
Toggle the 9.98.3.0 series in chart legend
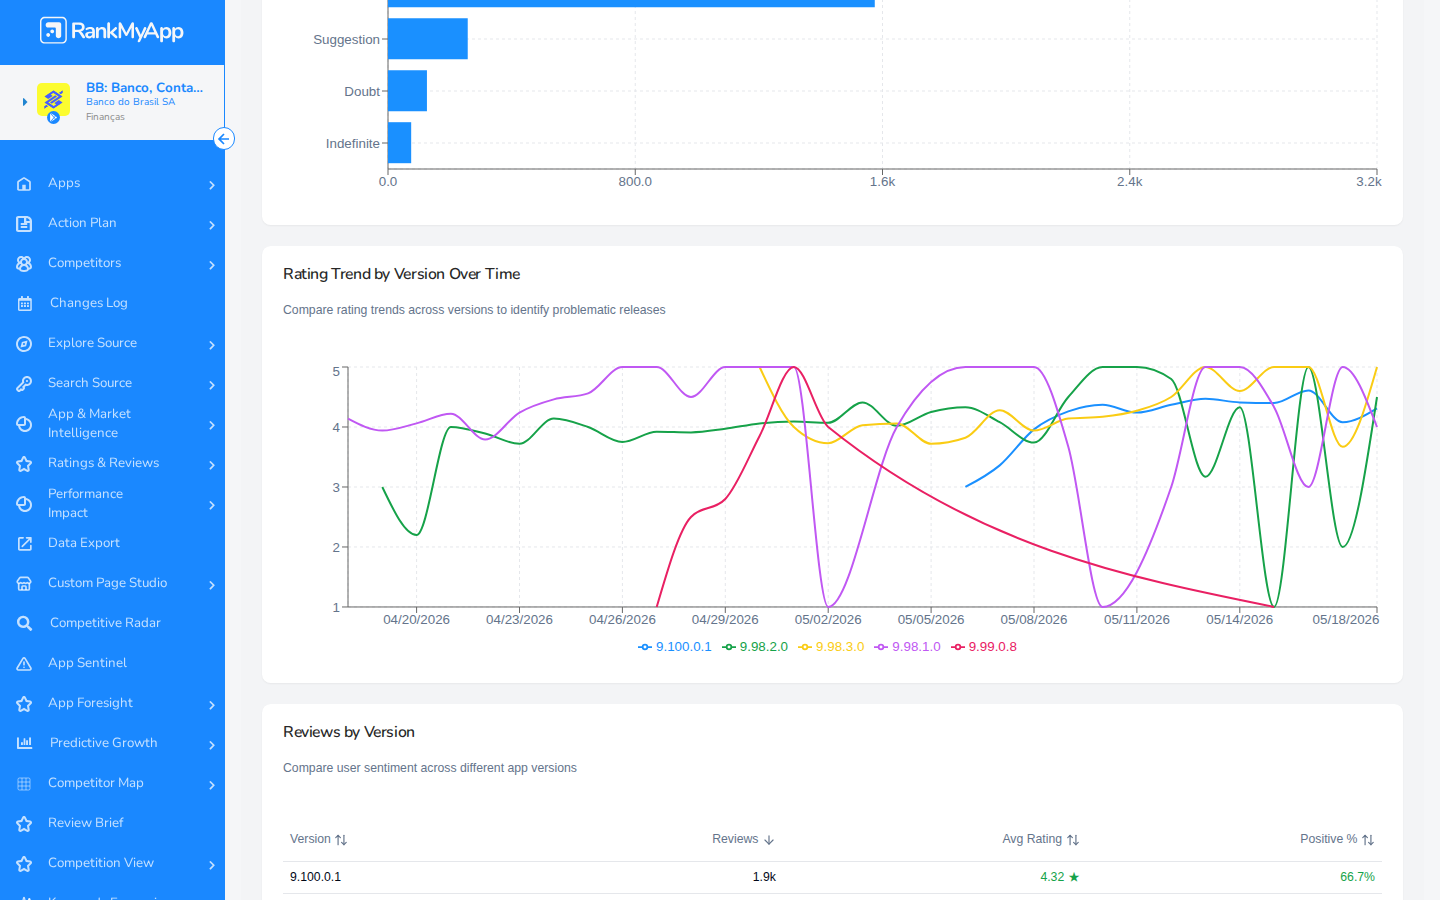pos(831,647)
